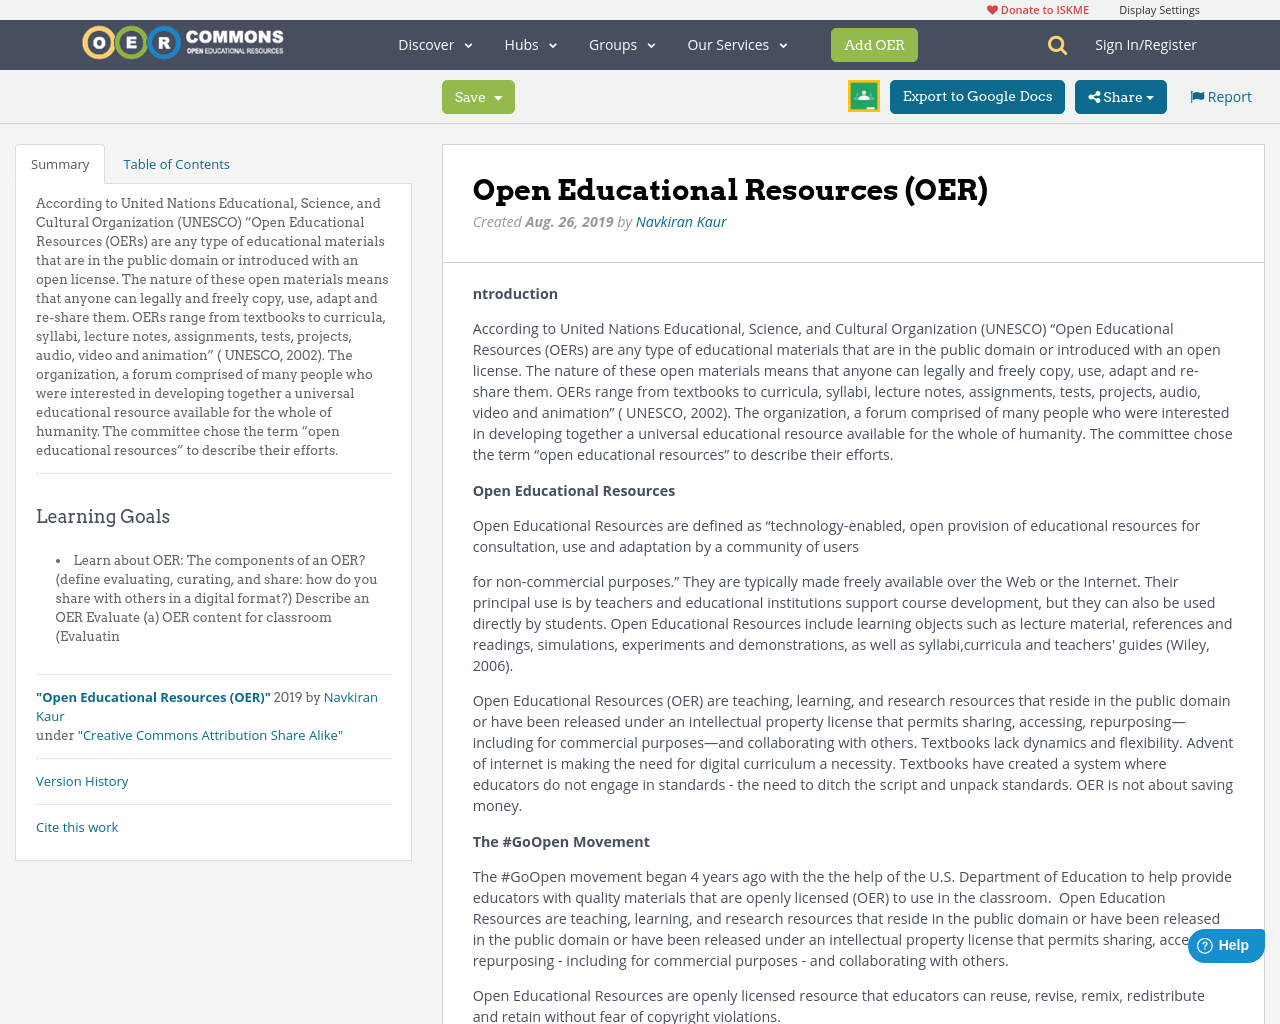Click Cite this work
This screenshot has height=1024, width=1280.
(77, 826)
